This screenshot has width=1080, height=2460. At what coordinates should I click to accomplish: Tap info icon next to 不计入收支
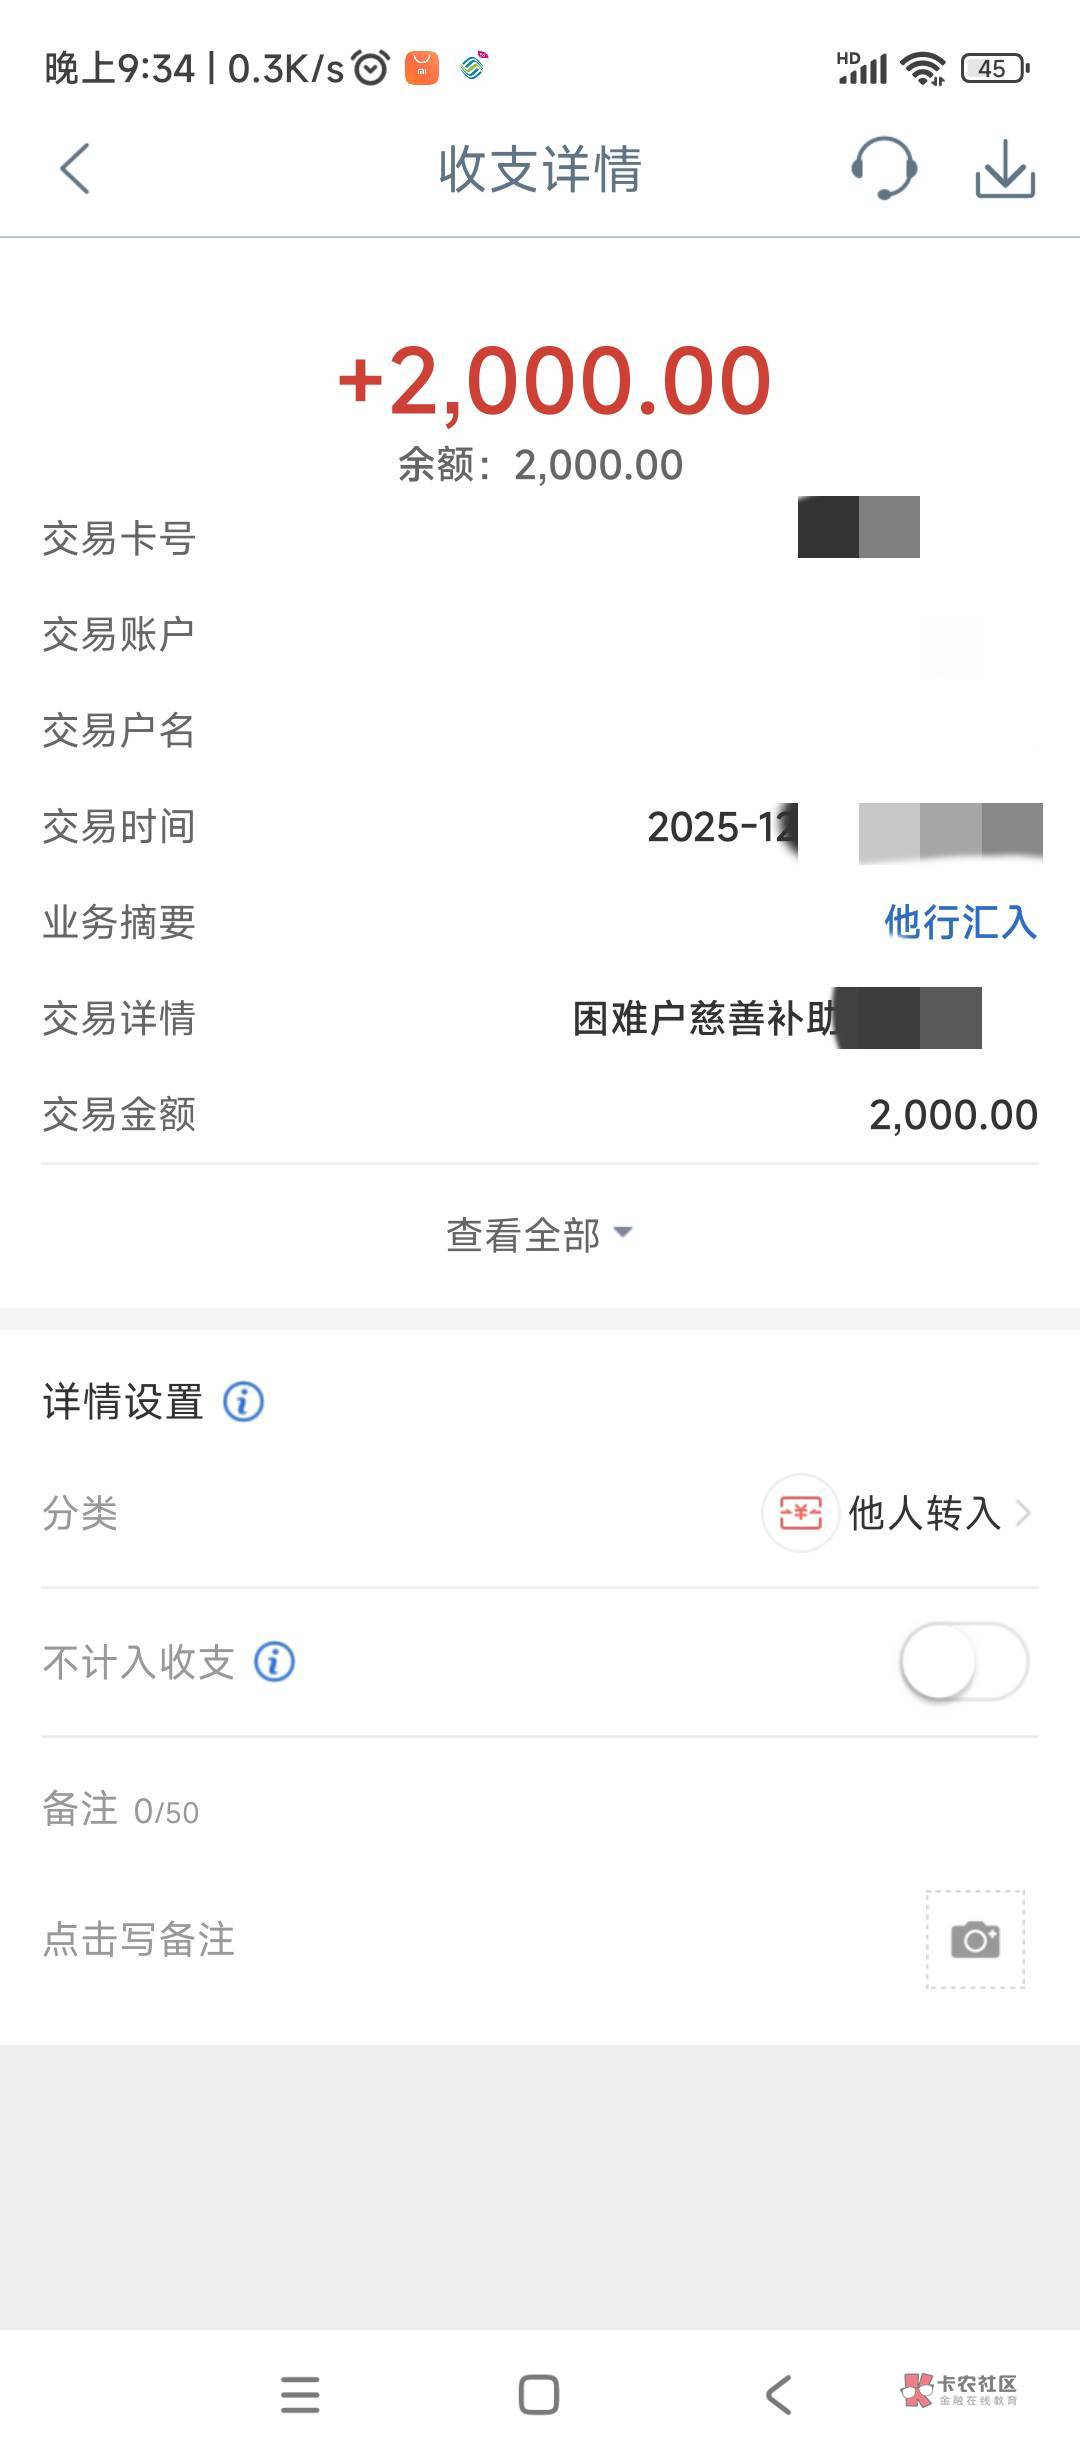point(274,1662)
